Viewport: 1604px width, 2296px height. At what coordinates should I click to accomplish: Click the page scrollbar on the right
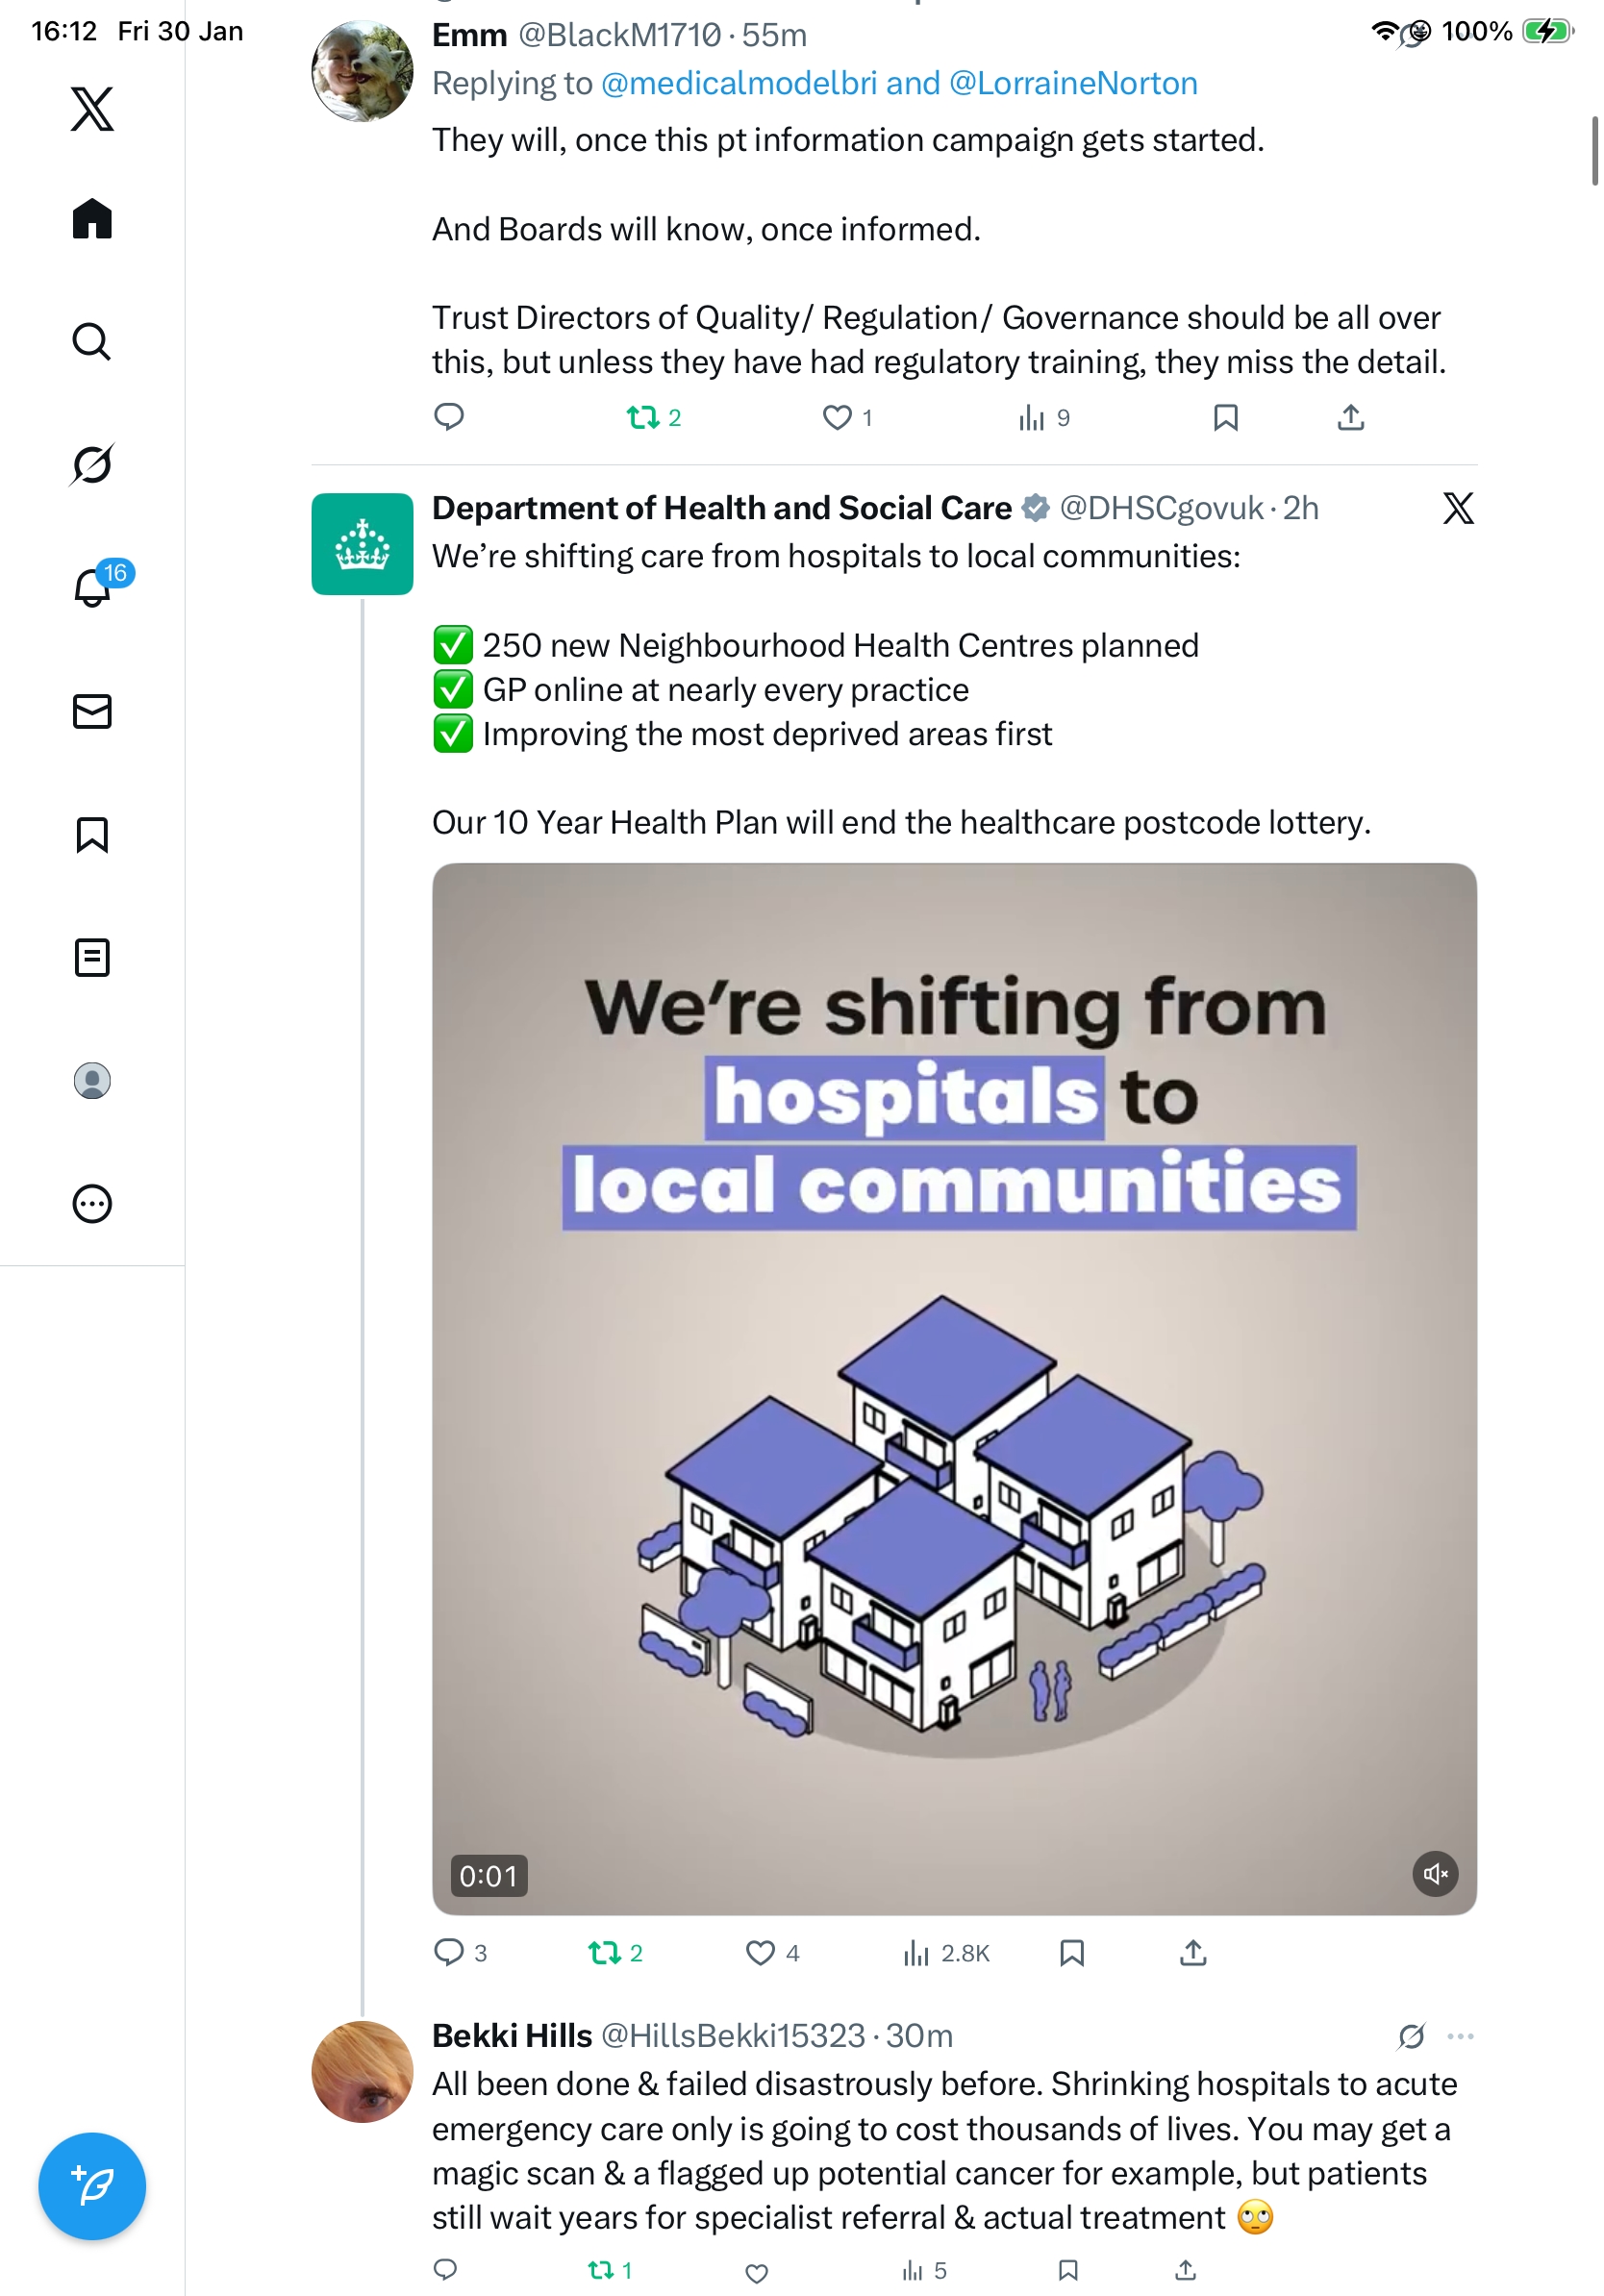pos(1594,151)
